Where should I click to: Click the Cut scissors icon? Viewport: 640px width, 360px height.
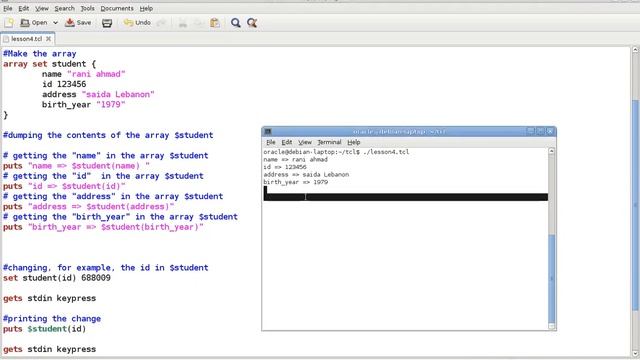tap(182, 23)
